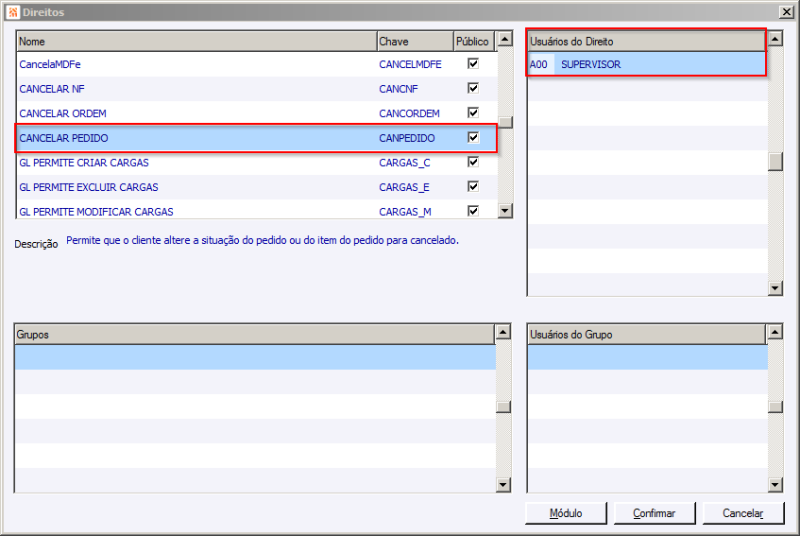
Task: Click up arrow of Usuários do Direito scrollbar
Action: [x=776, y=39]
